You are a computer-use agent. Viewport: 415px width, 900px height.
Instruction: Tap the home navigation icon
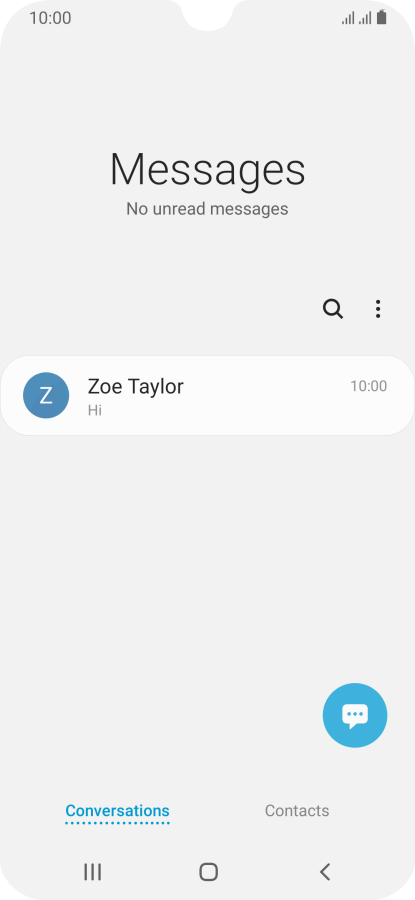(x=208, y=872)
